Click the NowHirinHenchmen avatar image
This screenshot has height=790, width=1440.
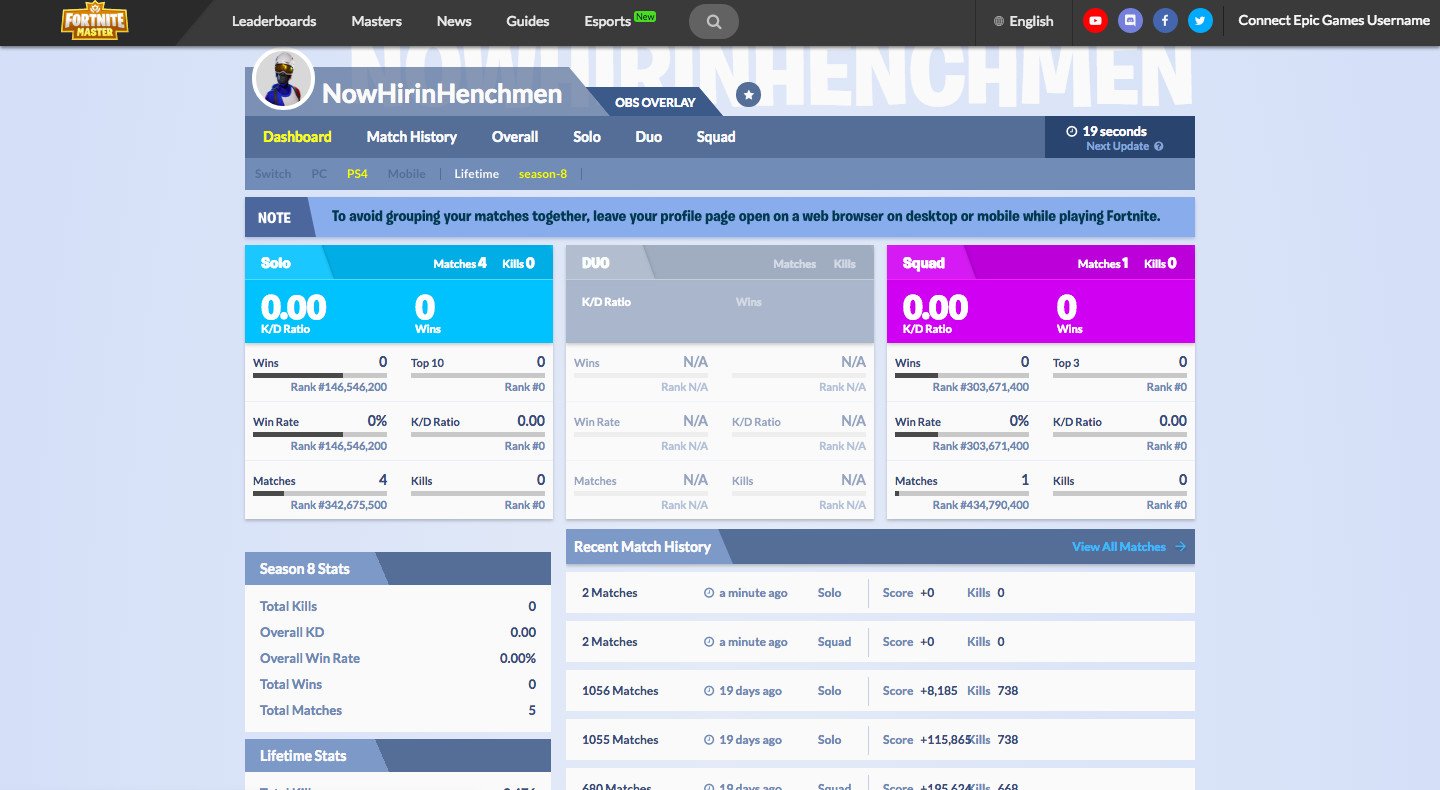(284, 78)
